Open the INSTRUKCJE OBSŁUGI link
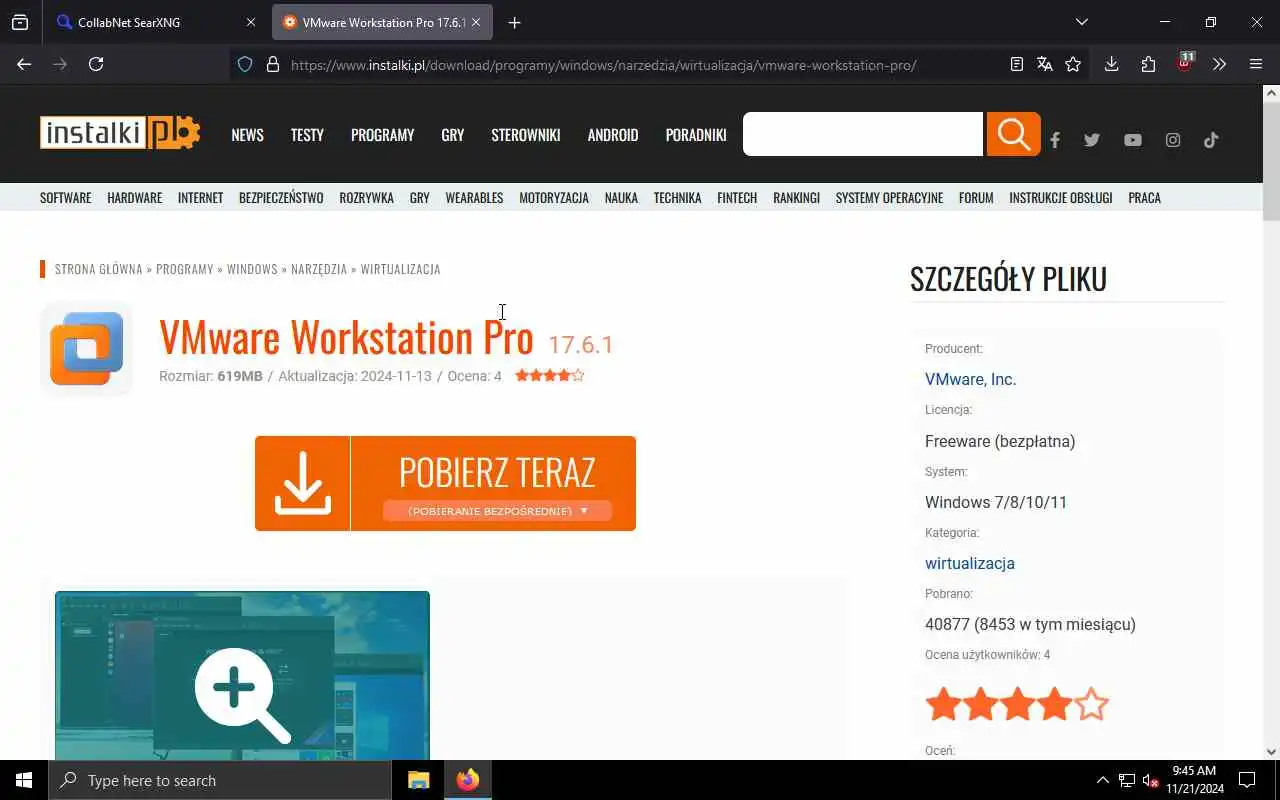1280x800 pixels. (1061, 198)
